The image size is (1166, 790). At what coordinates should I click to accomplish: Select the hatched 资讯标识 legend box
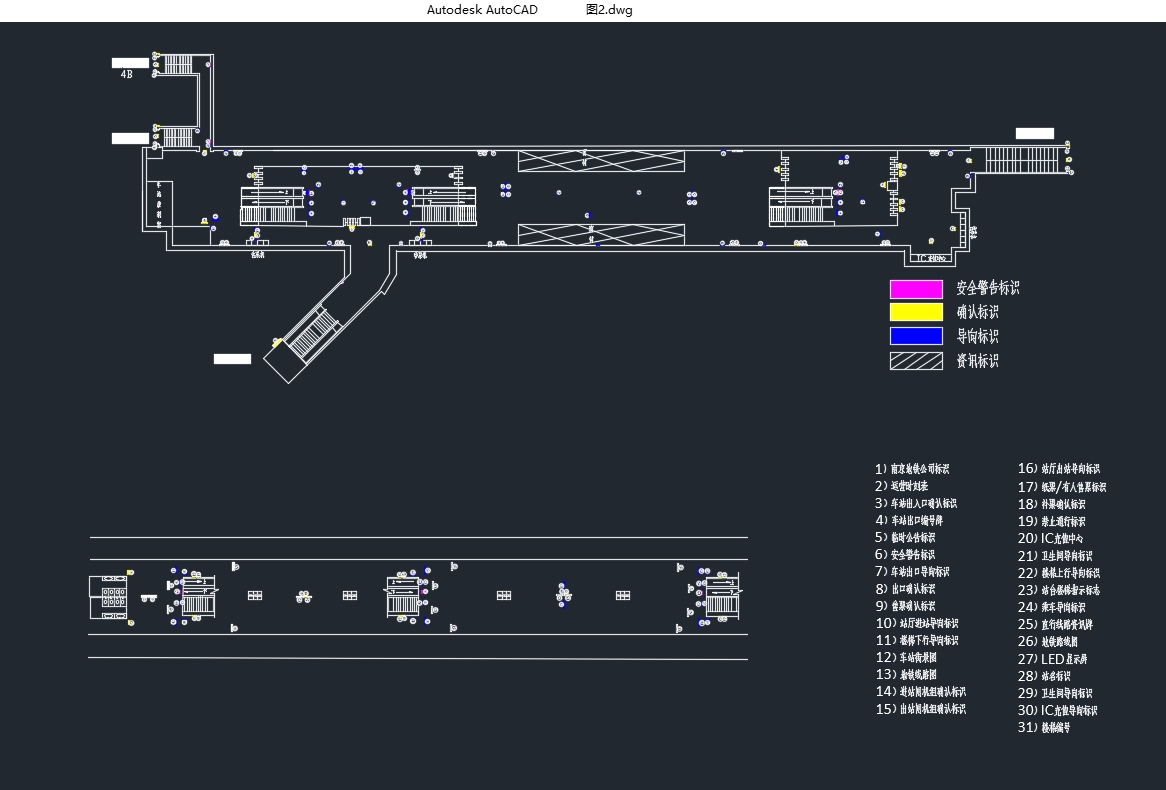(x=916, y=361)
